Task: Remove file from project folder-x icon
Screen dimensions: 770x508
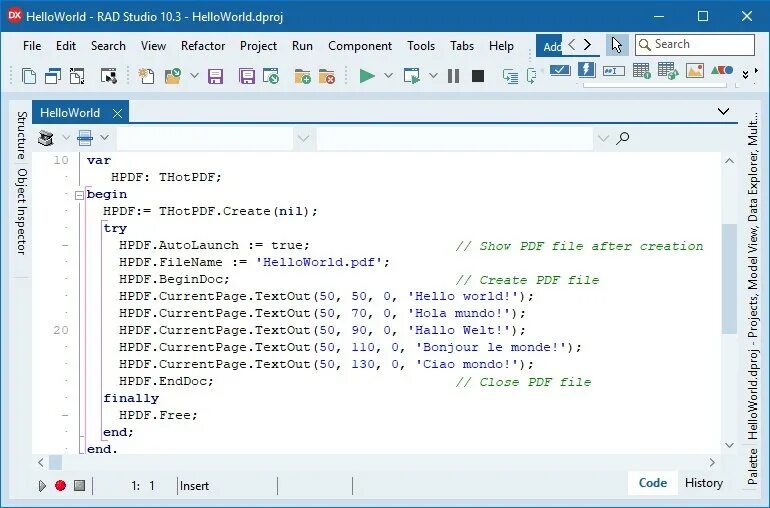Action: tap(327, 76)
